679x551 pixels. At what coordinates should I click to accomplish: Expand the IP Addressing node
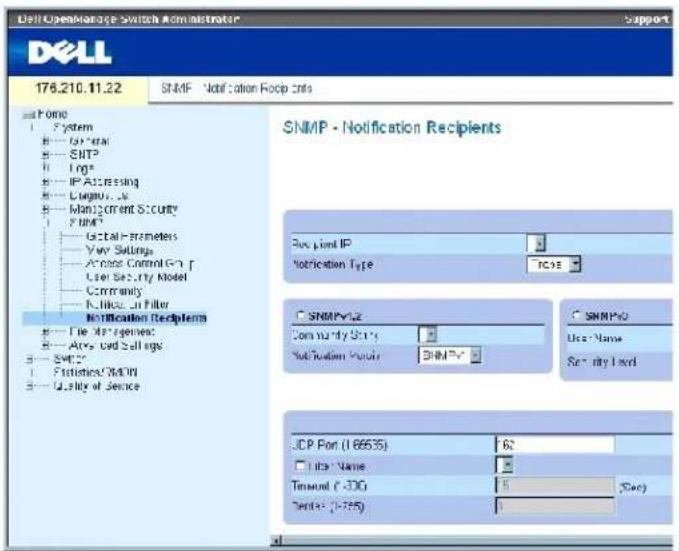tap(45, 182)
